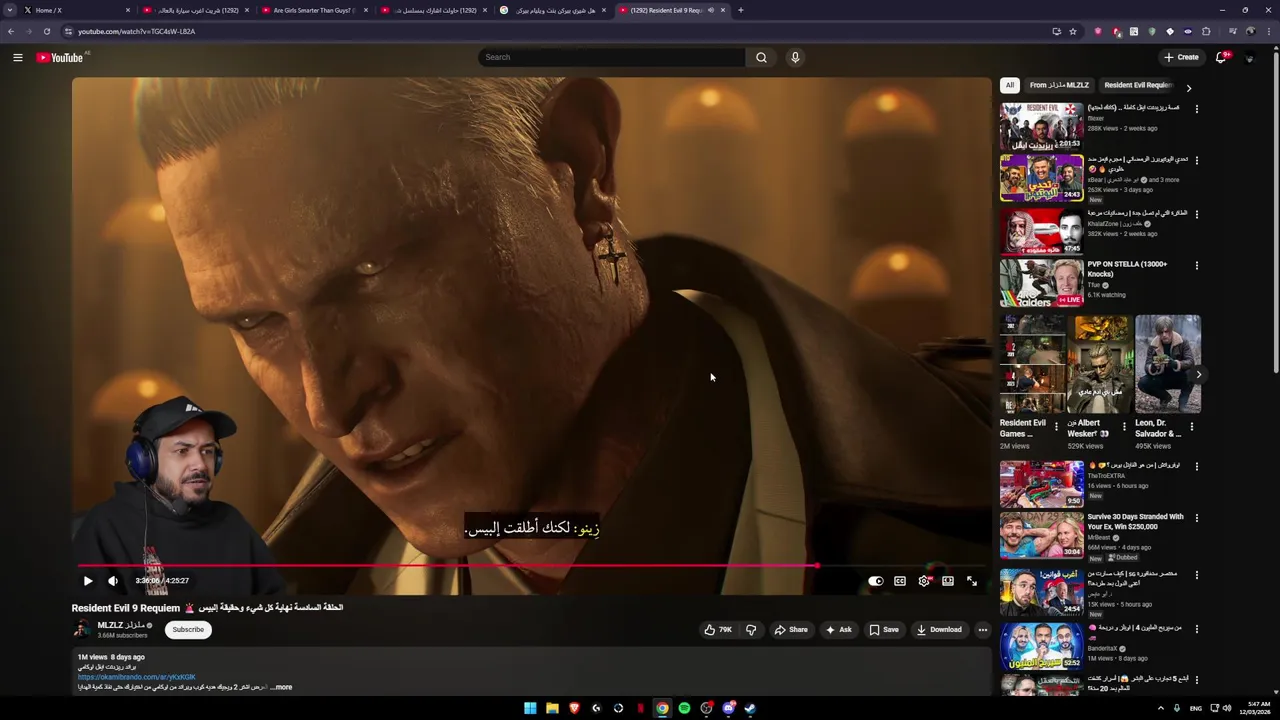
Task: Play the video
Action: 87,581
